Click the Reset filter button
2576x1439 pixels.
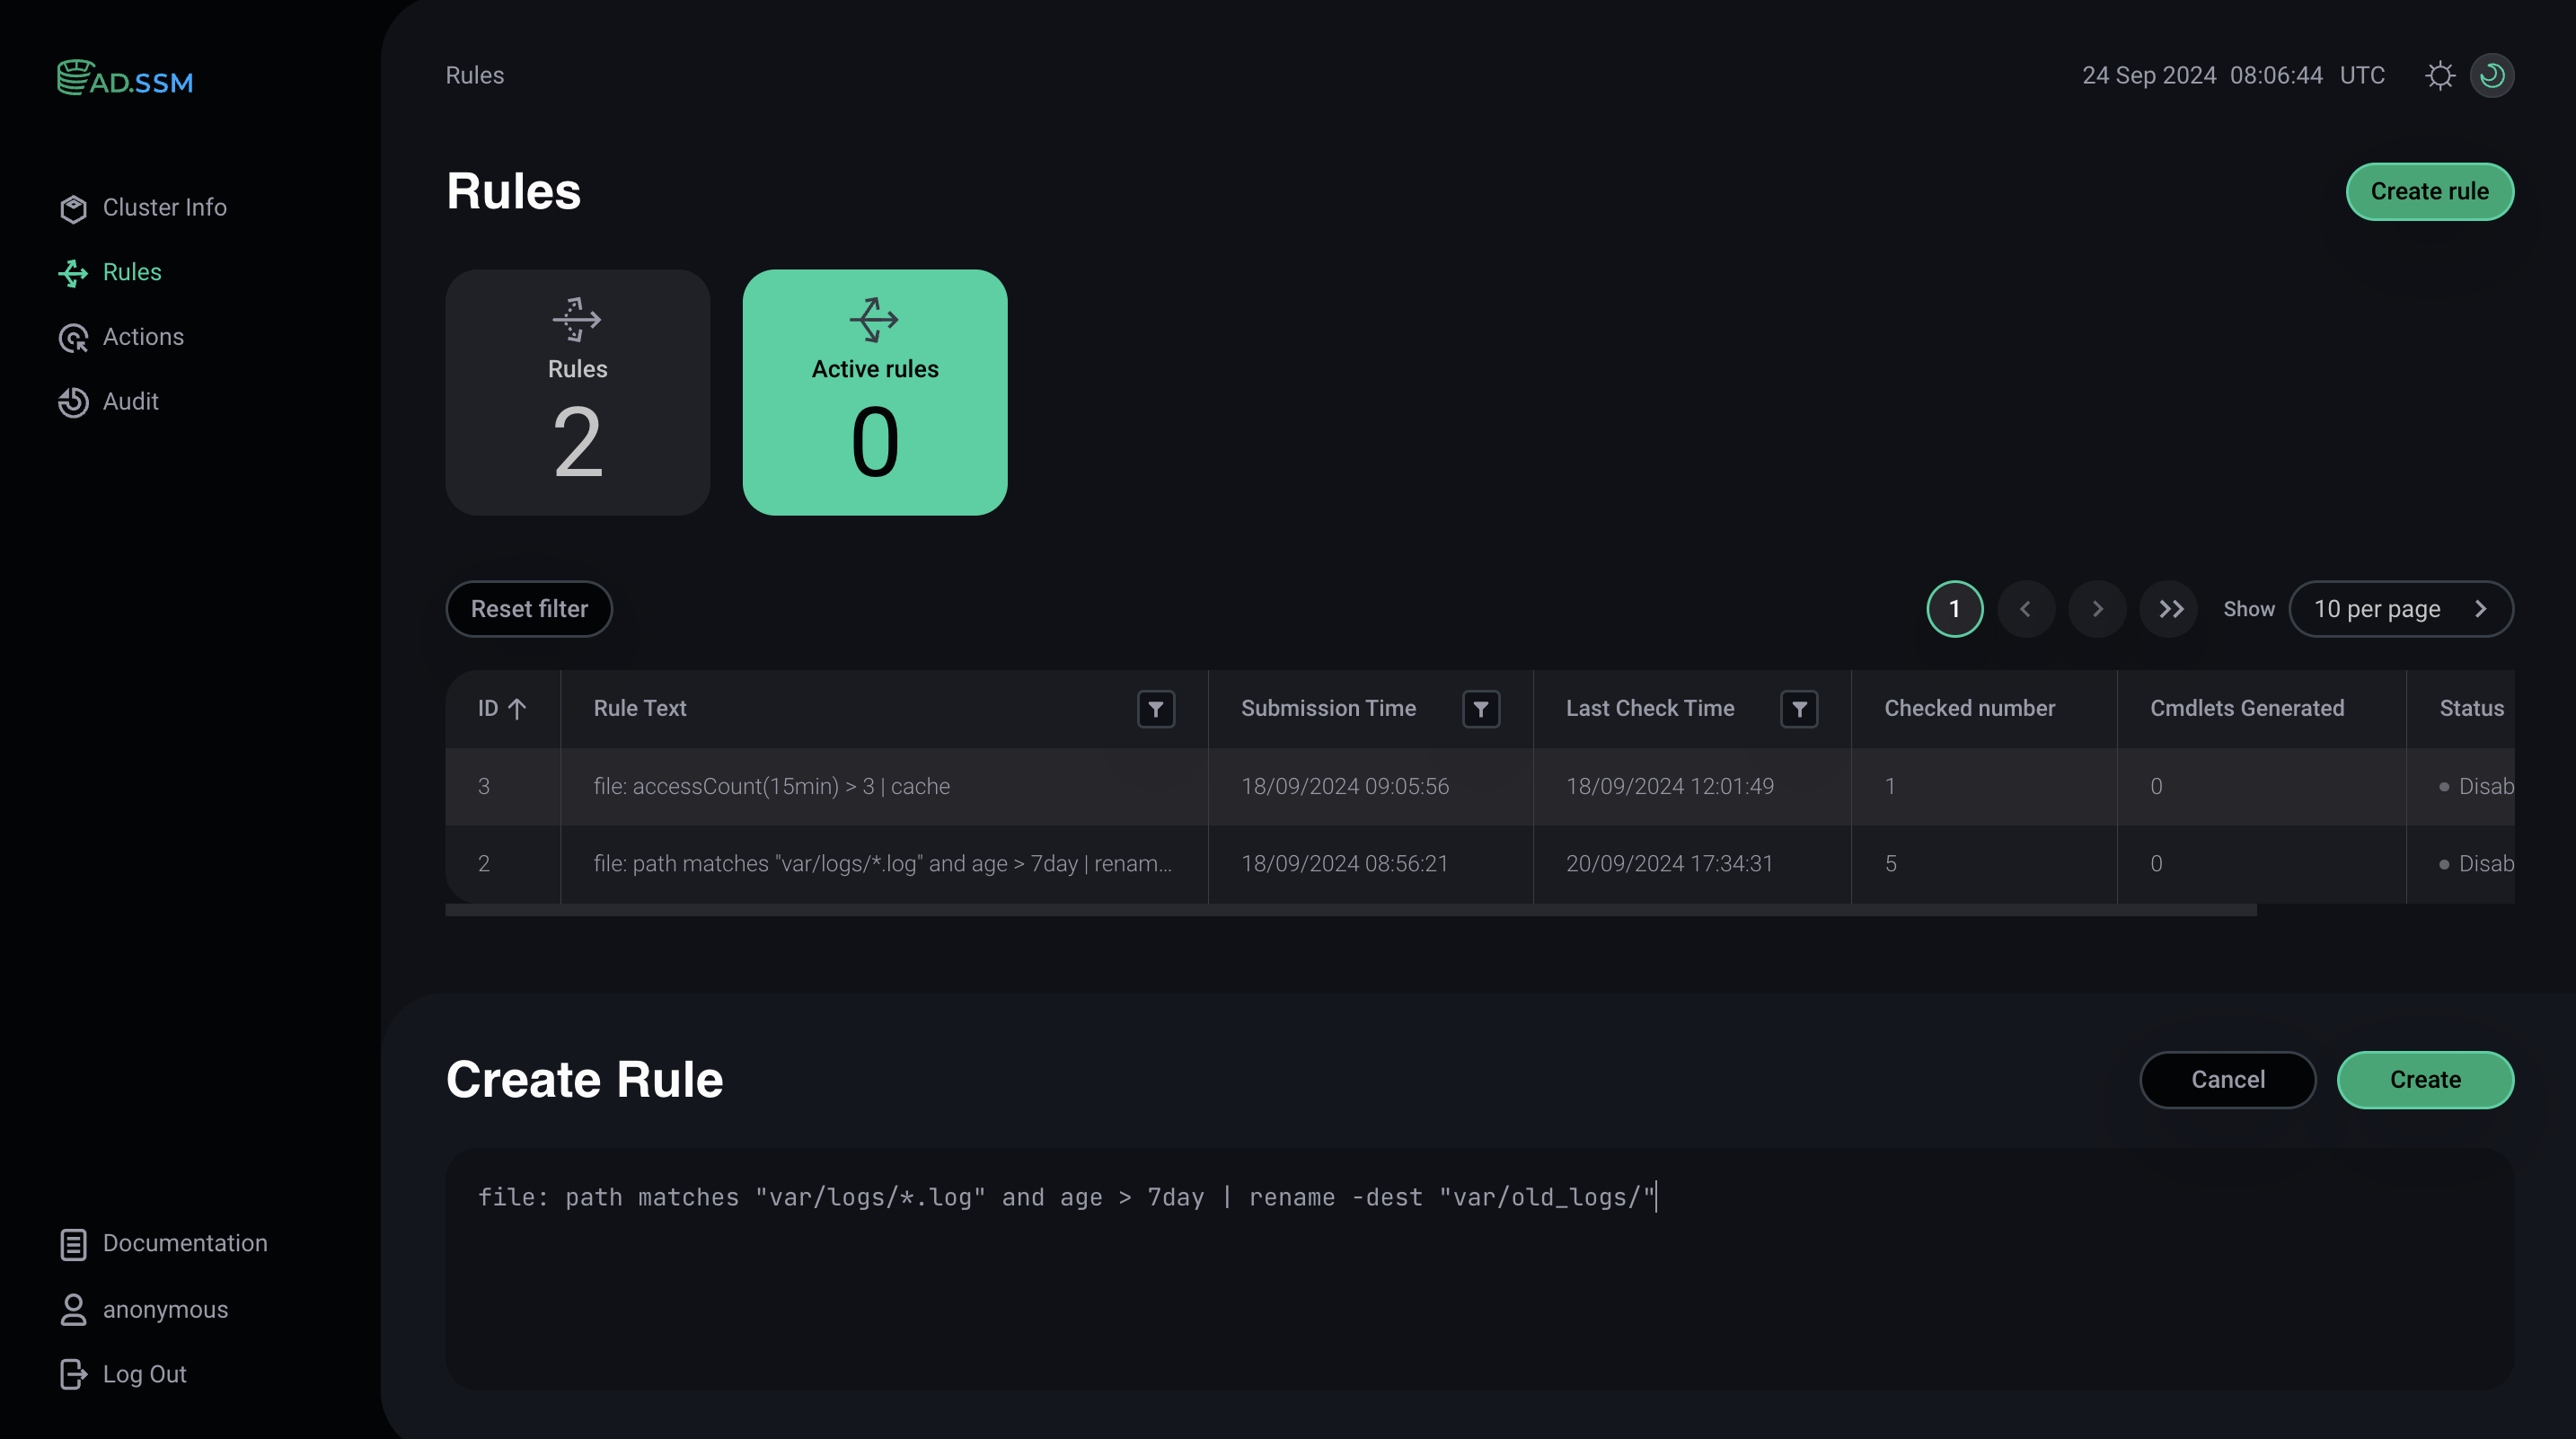click(529, 609)
